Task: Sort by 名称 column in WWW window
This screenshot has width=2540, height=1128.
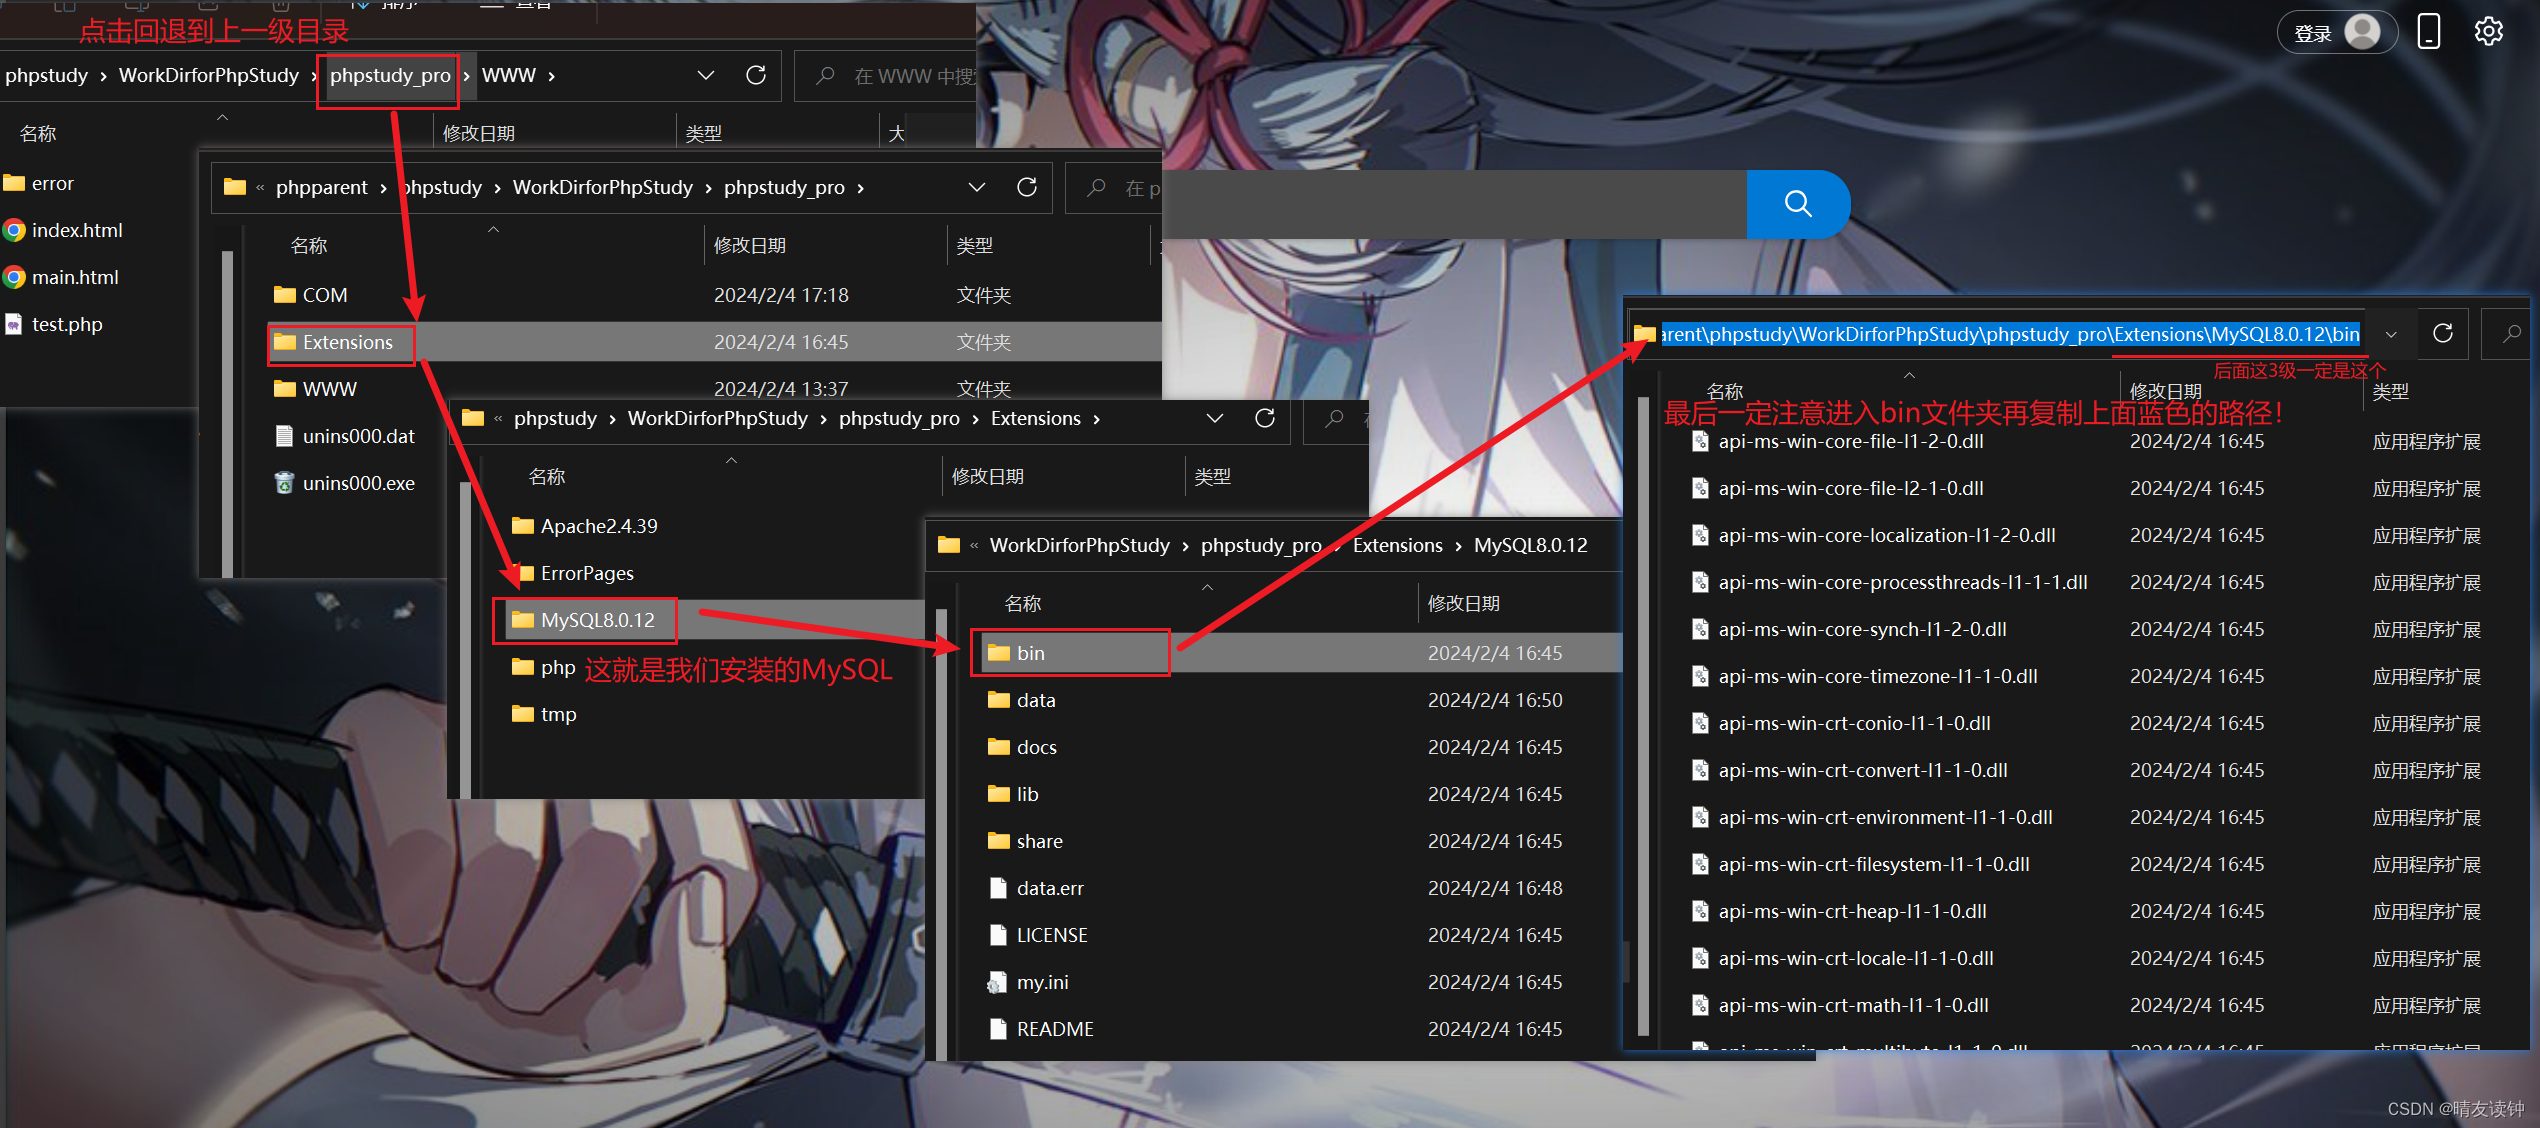Action: click(x=38, y=133)
